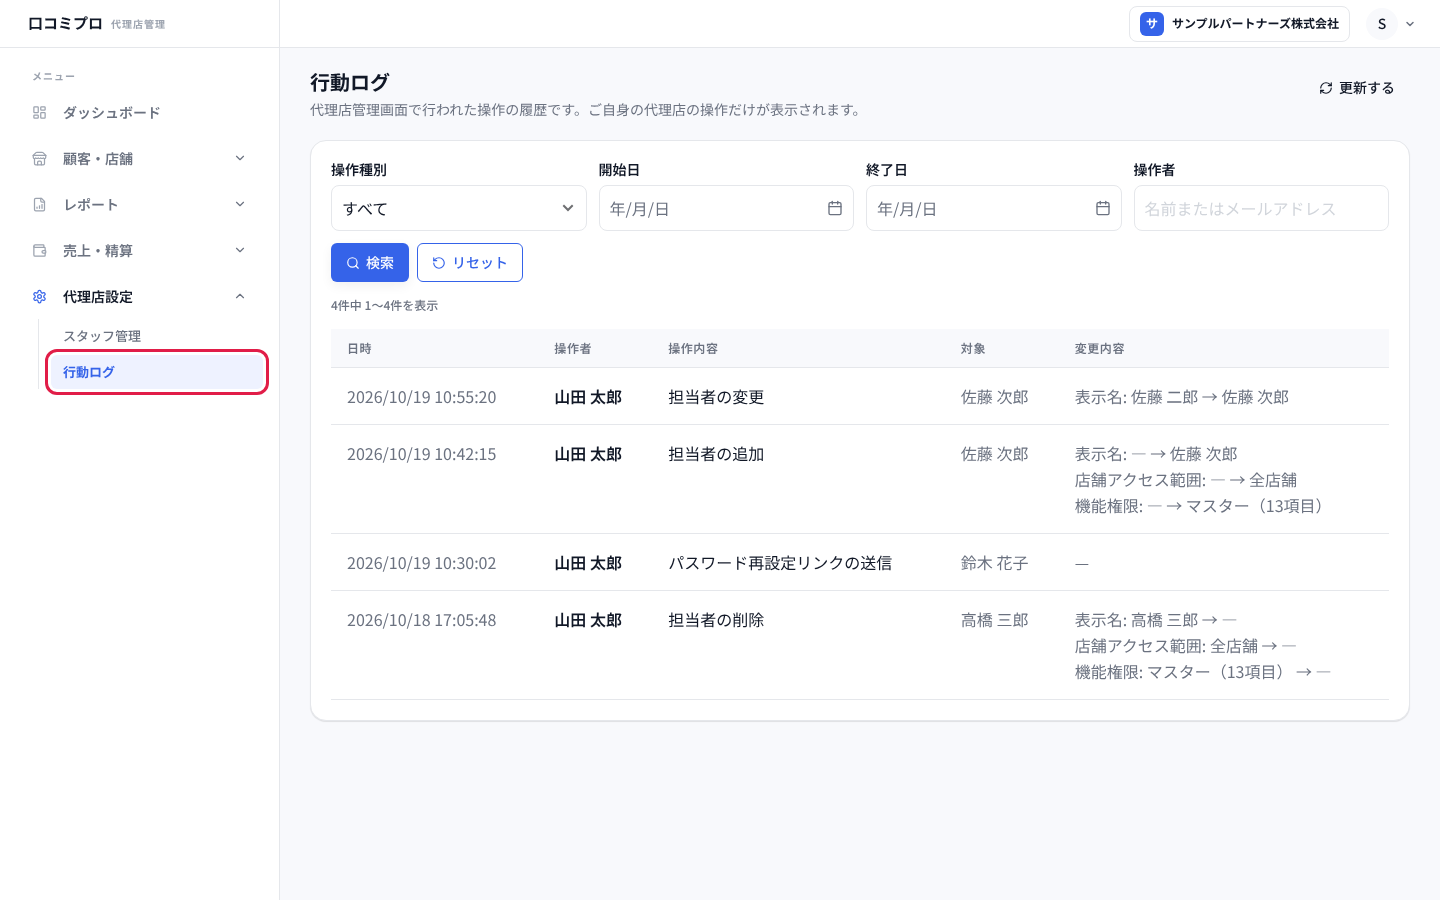Viewport: 1440px width, 900px height.
Task: Click the refresh arrows icon beside 更新する
Action: click(1326, 88)
